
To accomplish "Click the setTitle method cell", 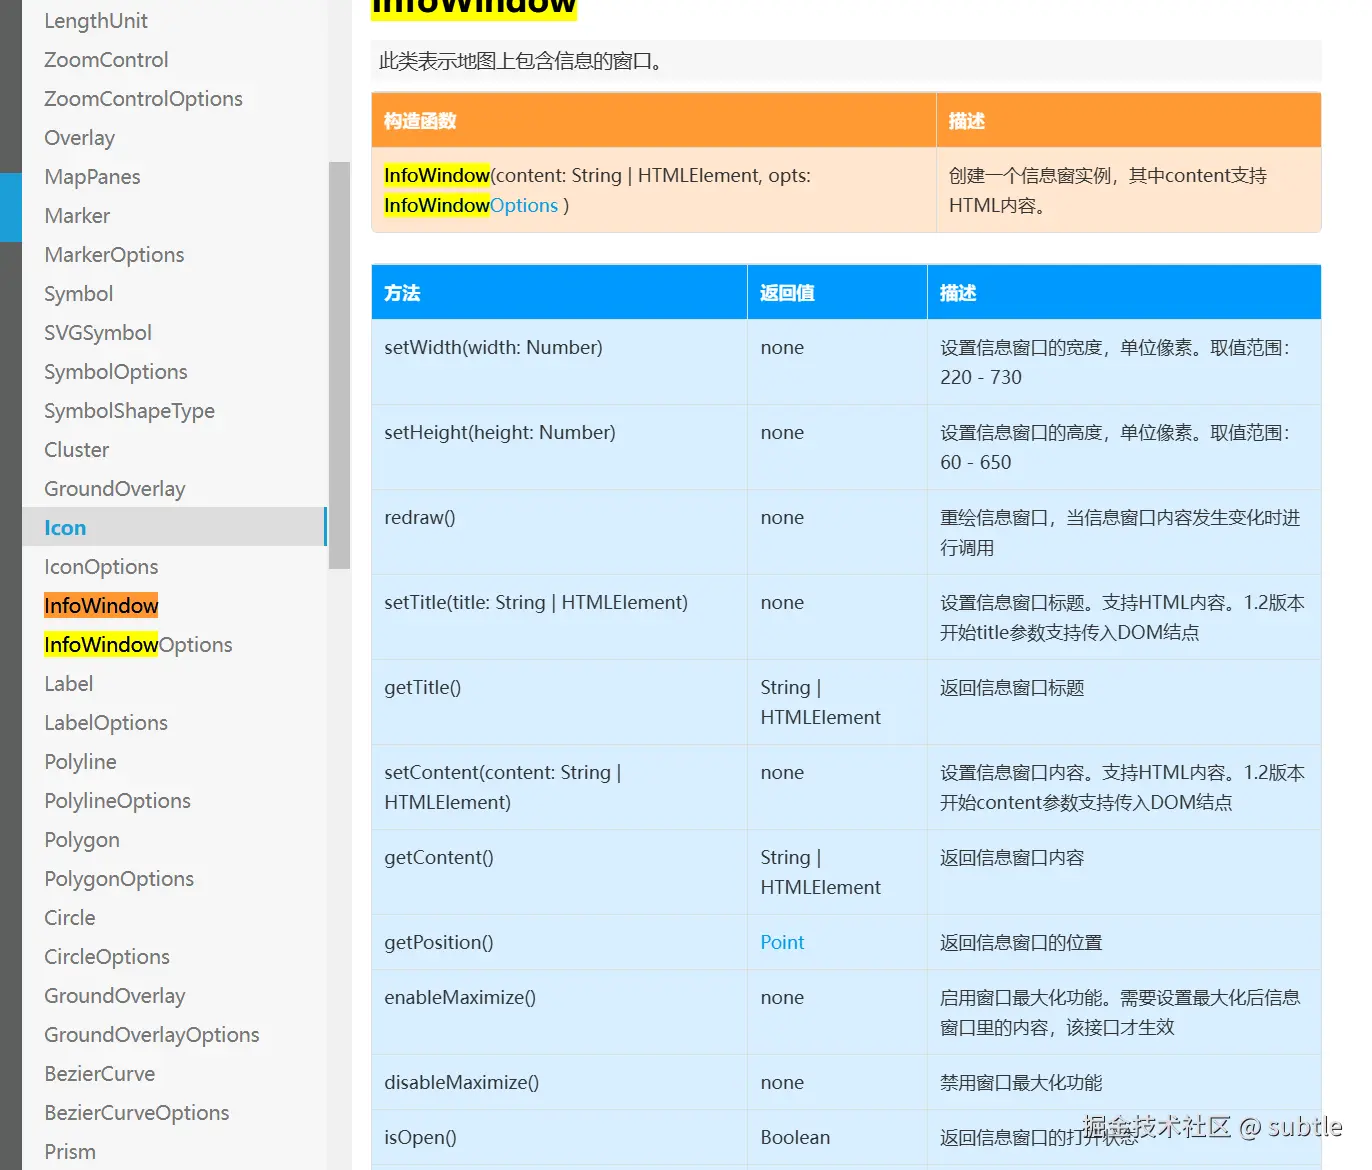I will [559, 617].
